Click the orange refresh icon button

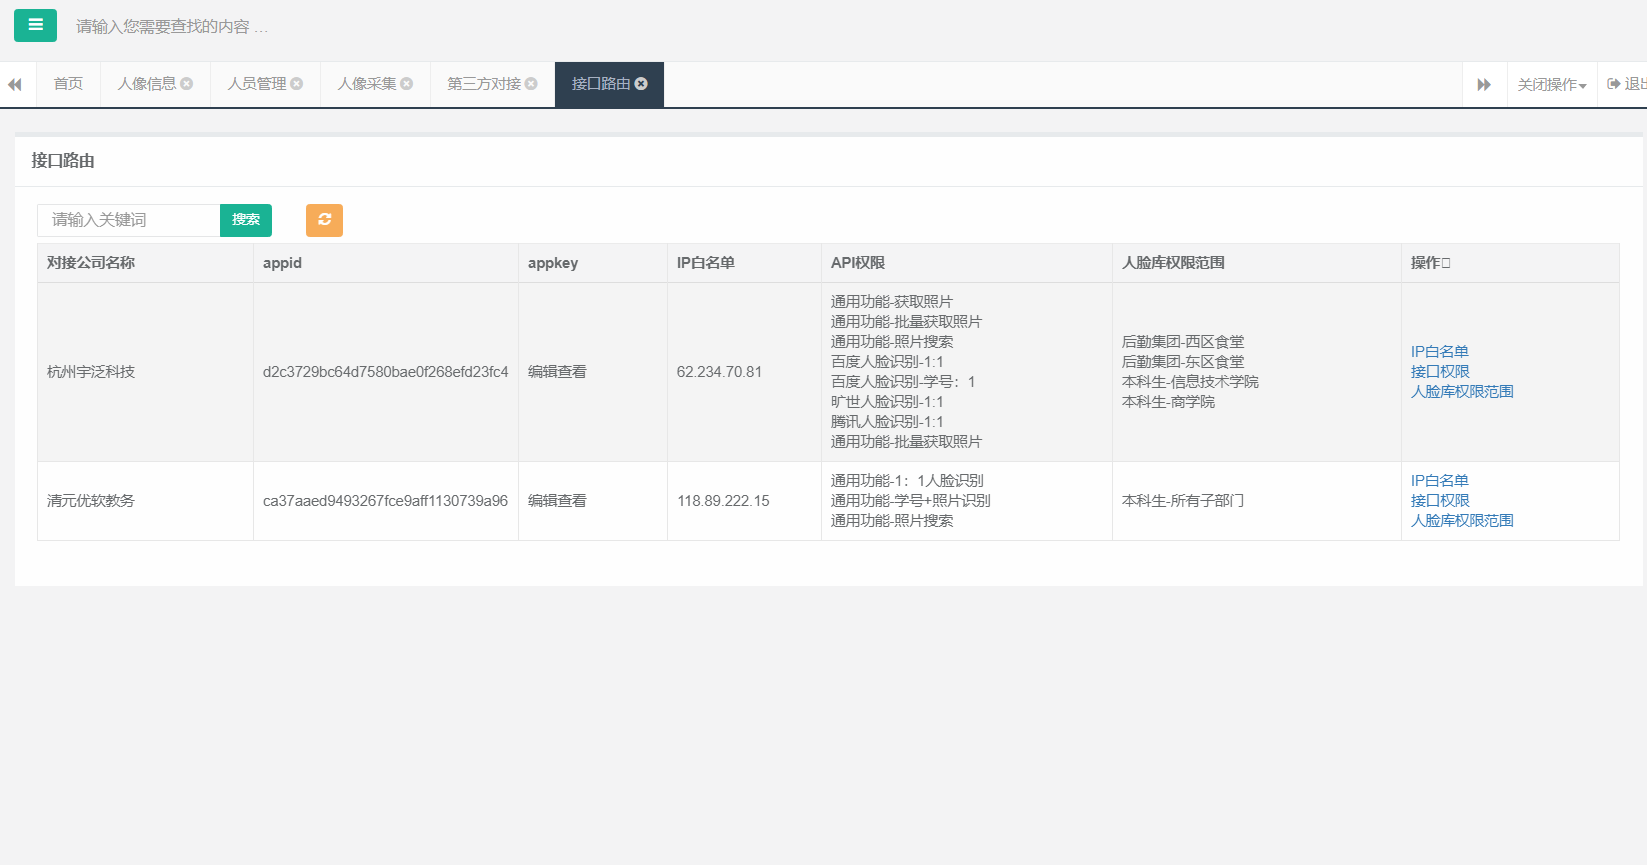324,220
